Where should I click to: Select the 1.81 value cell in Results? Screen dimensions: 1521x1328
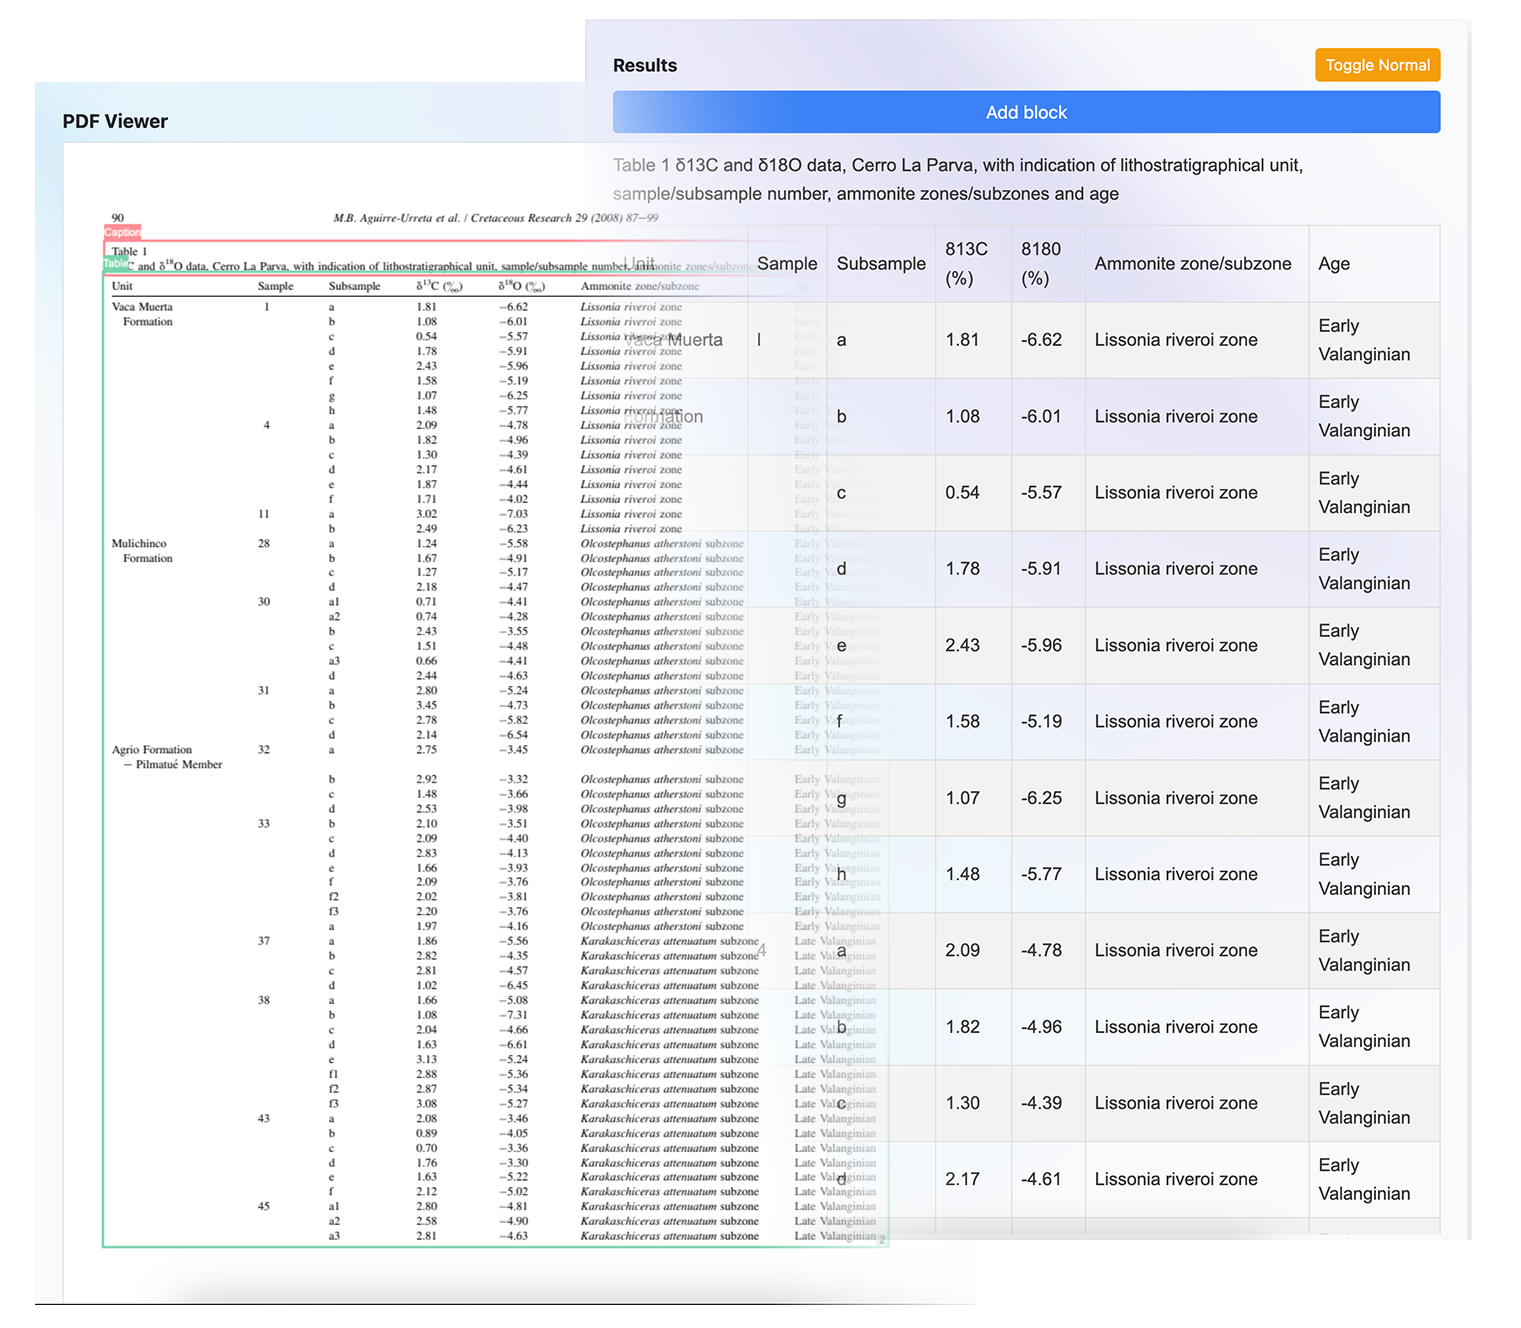973,340
